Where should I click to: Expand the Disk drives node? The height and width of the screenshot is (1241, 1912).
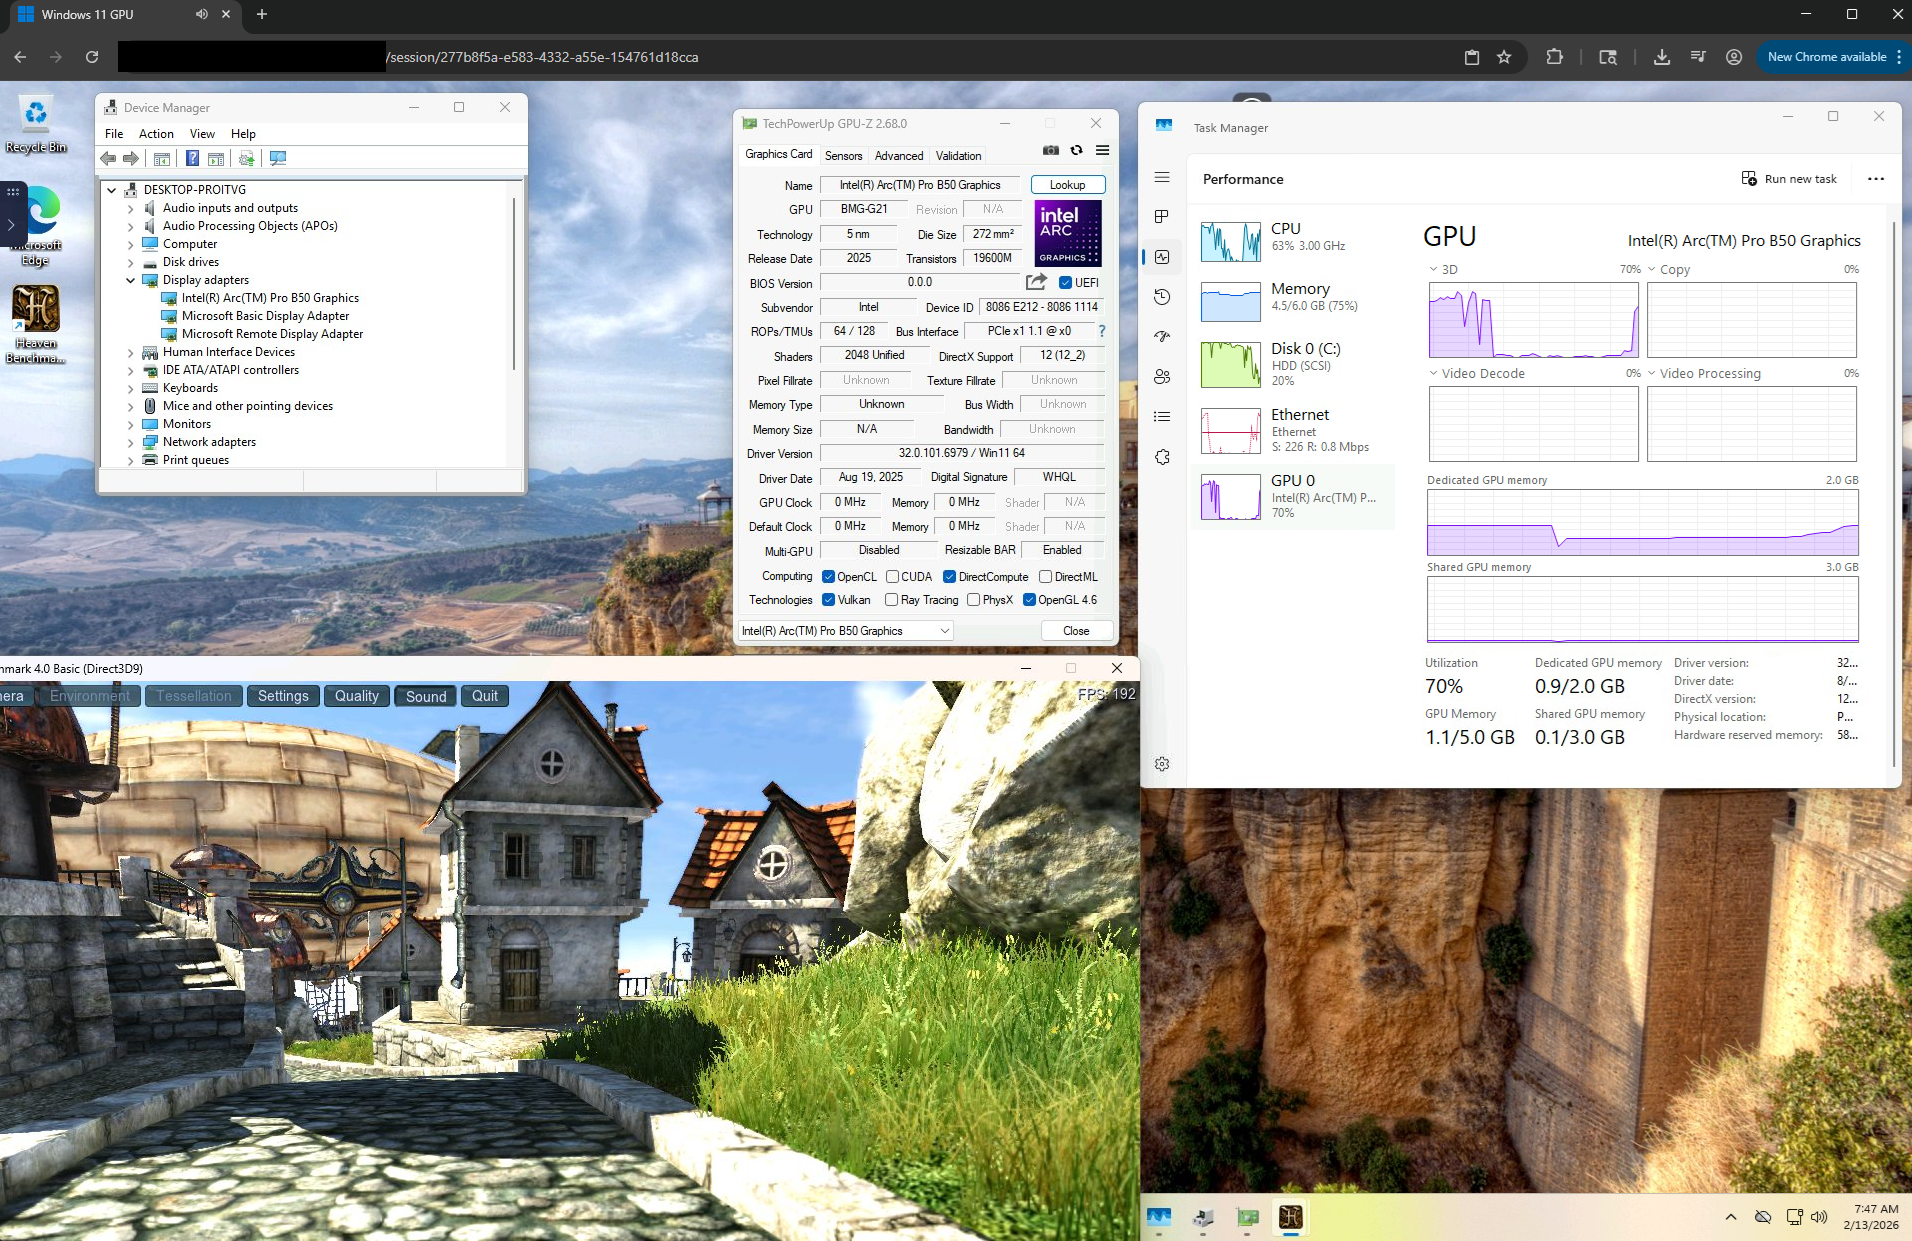point(130,262)
